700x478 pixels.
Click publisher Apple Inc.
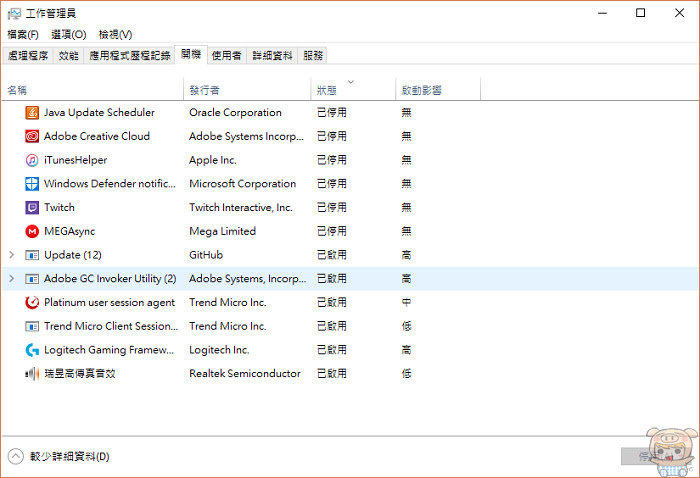tap(212, 160)
